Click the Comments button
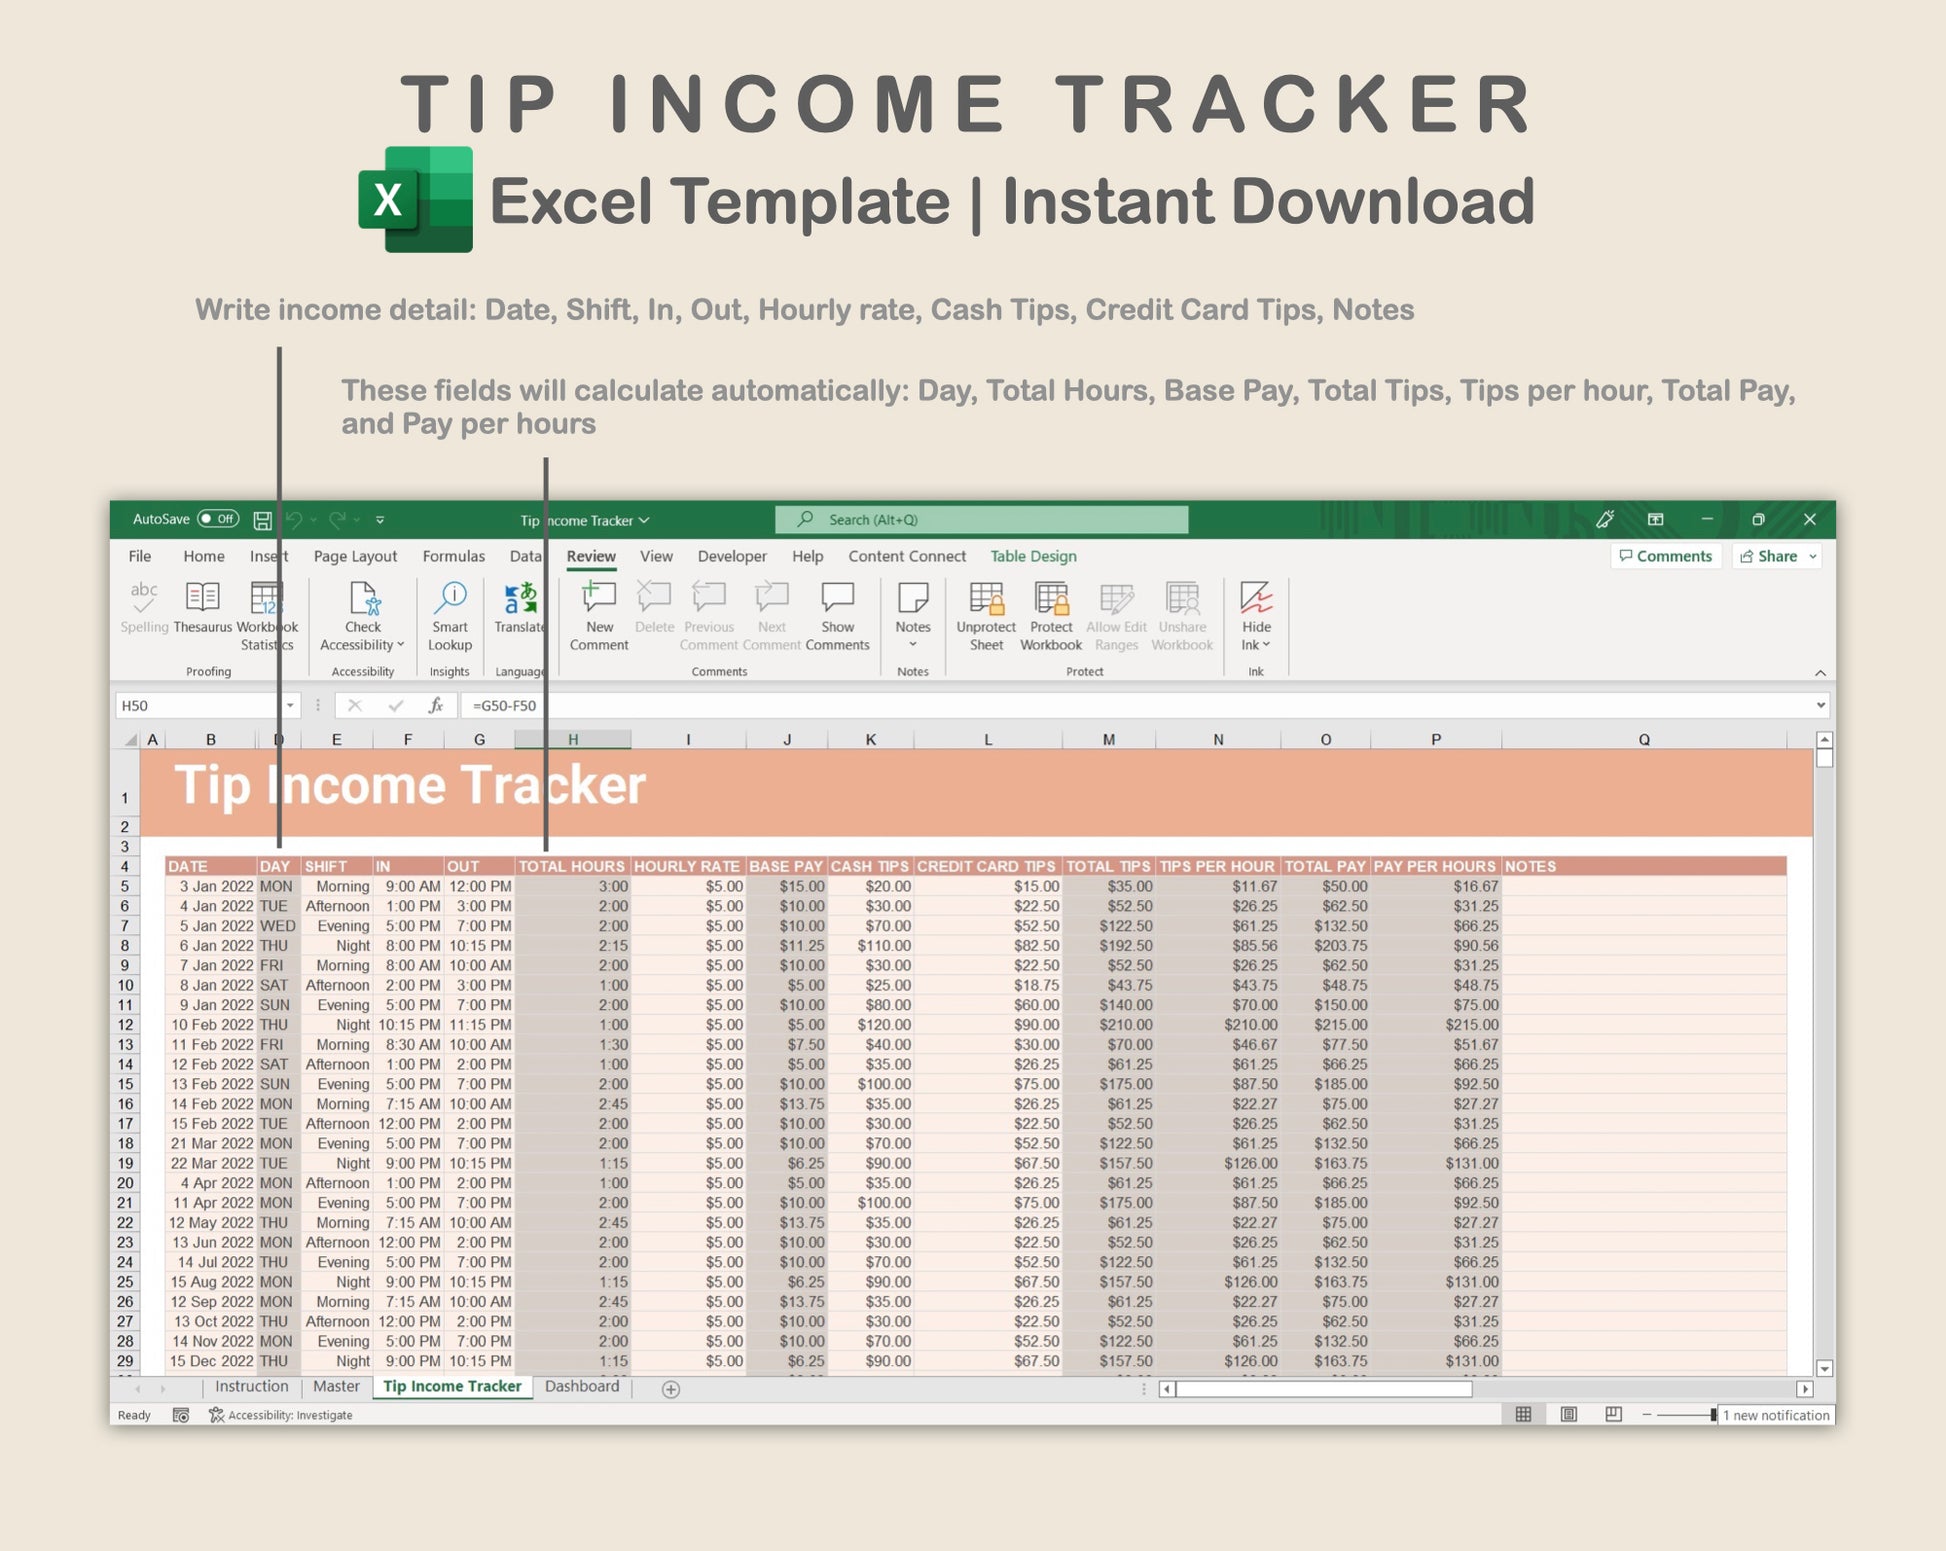This screenshot has width=1946, height=1551. [1665, 556]
